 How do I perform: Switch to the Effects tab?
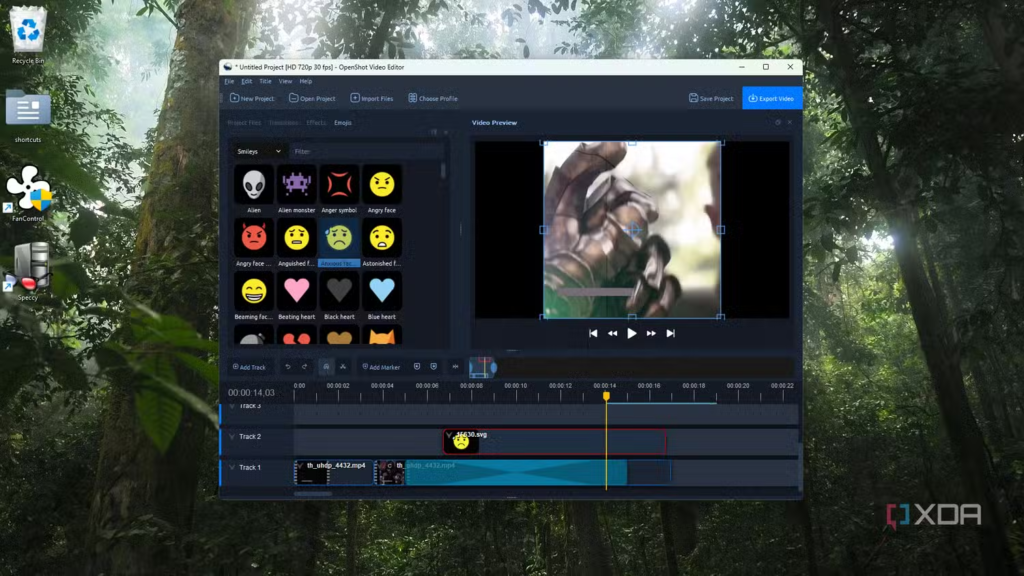tap(316, 123)
